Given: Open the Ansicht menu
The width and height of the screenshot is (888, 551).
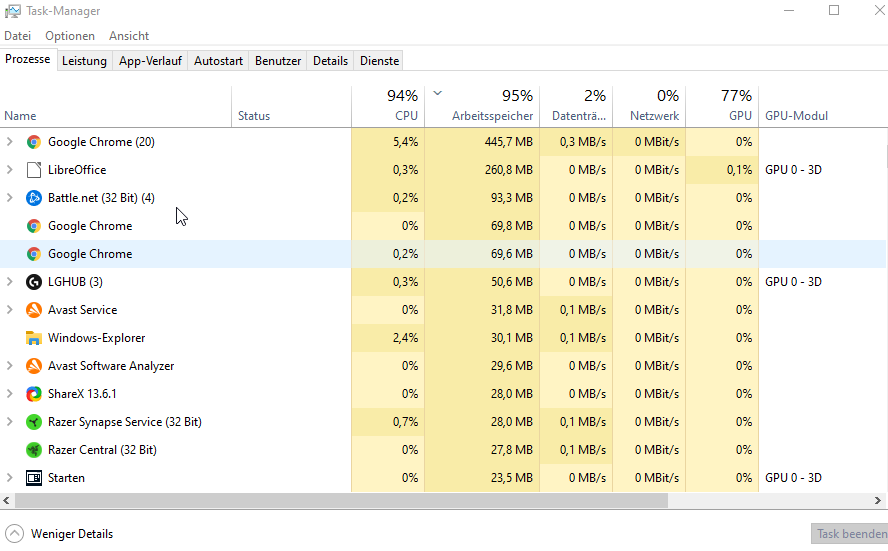Looking at the screenshot, I should (129, 36).
